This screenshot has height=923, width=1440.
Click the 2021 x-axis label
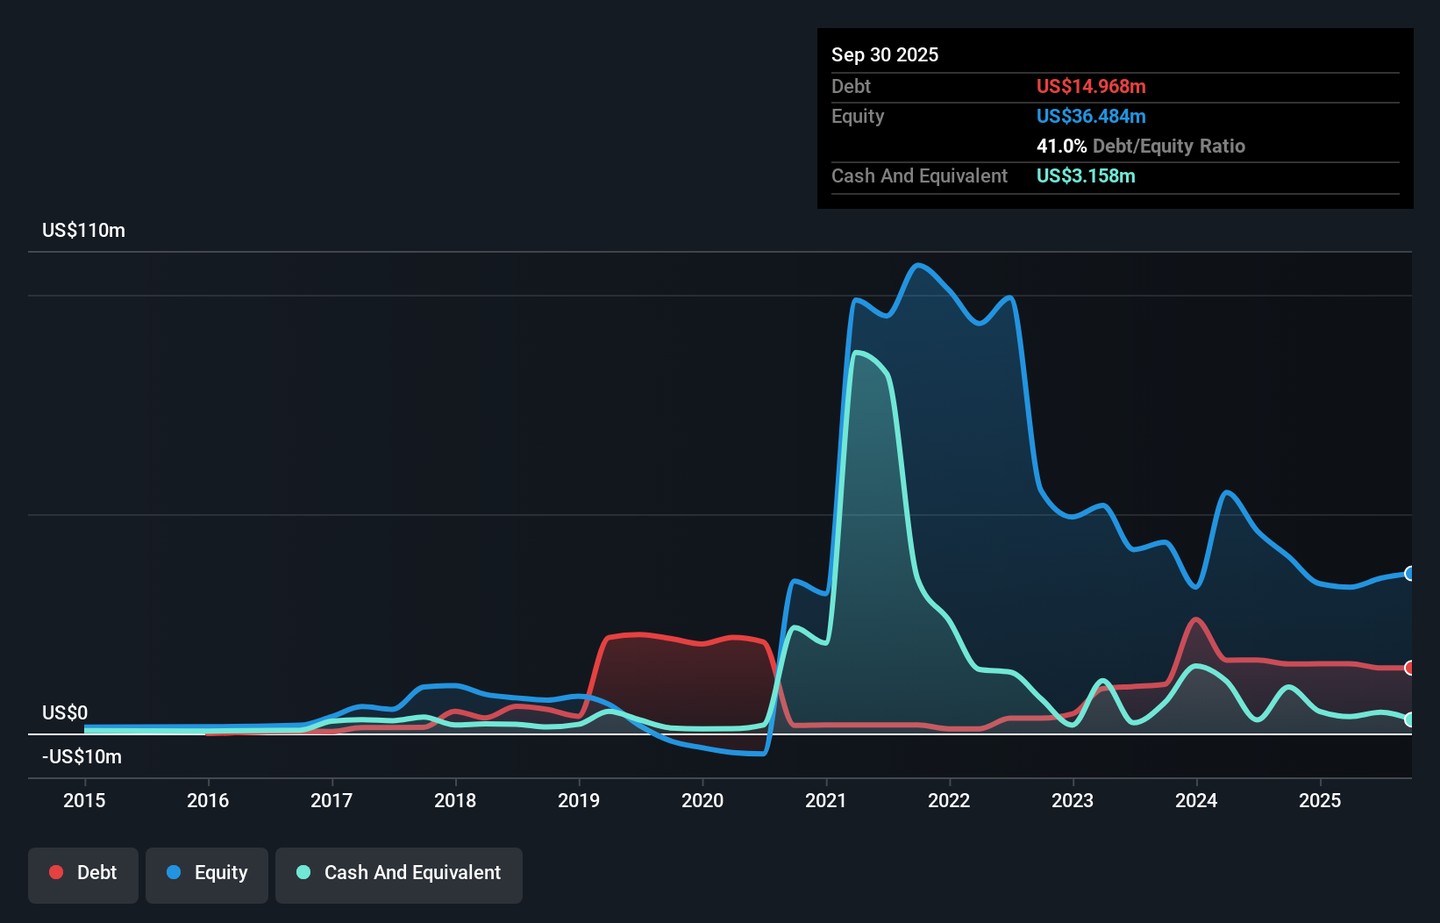(x=825, y=801)
